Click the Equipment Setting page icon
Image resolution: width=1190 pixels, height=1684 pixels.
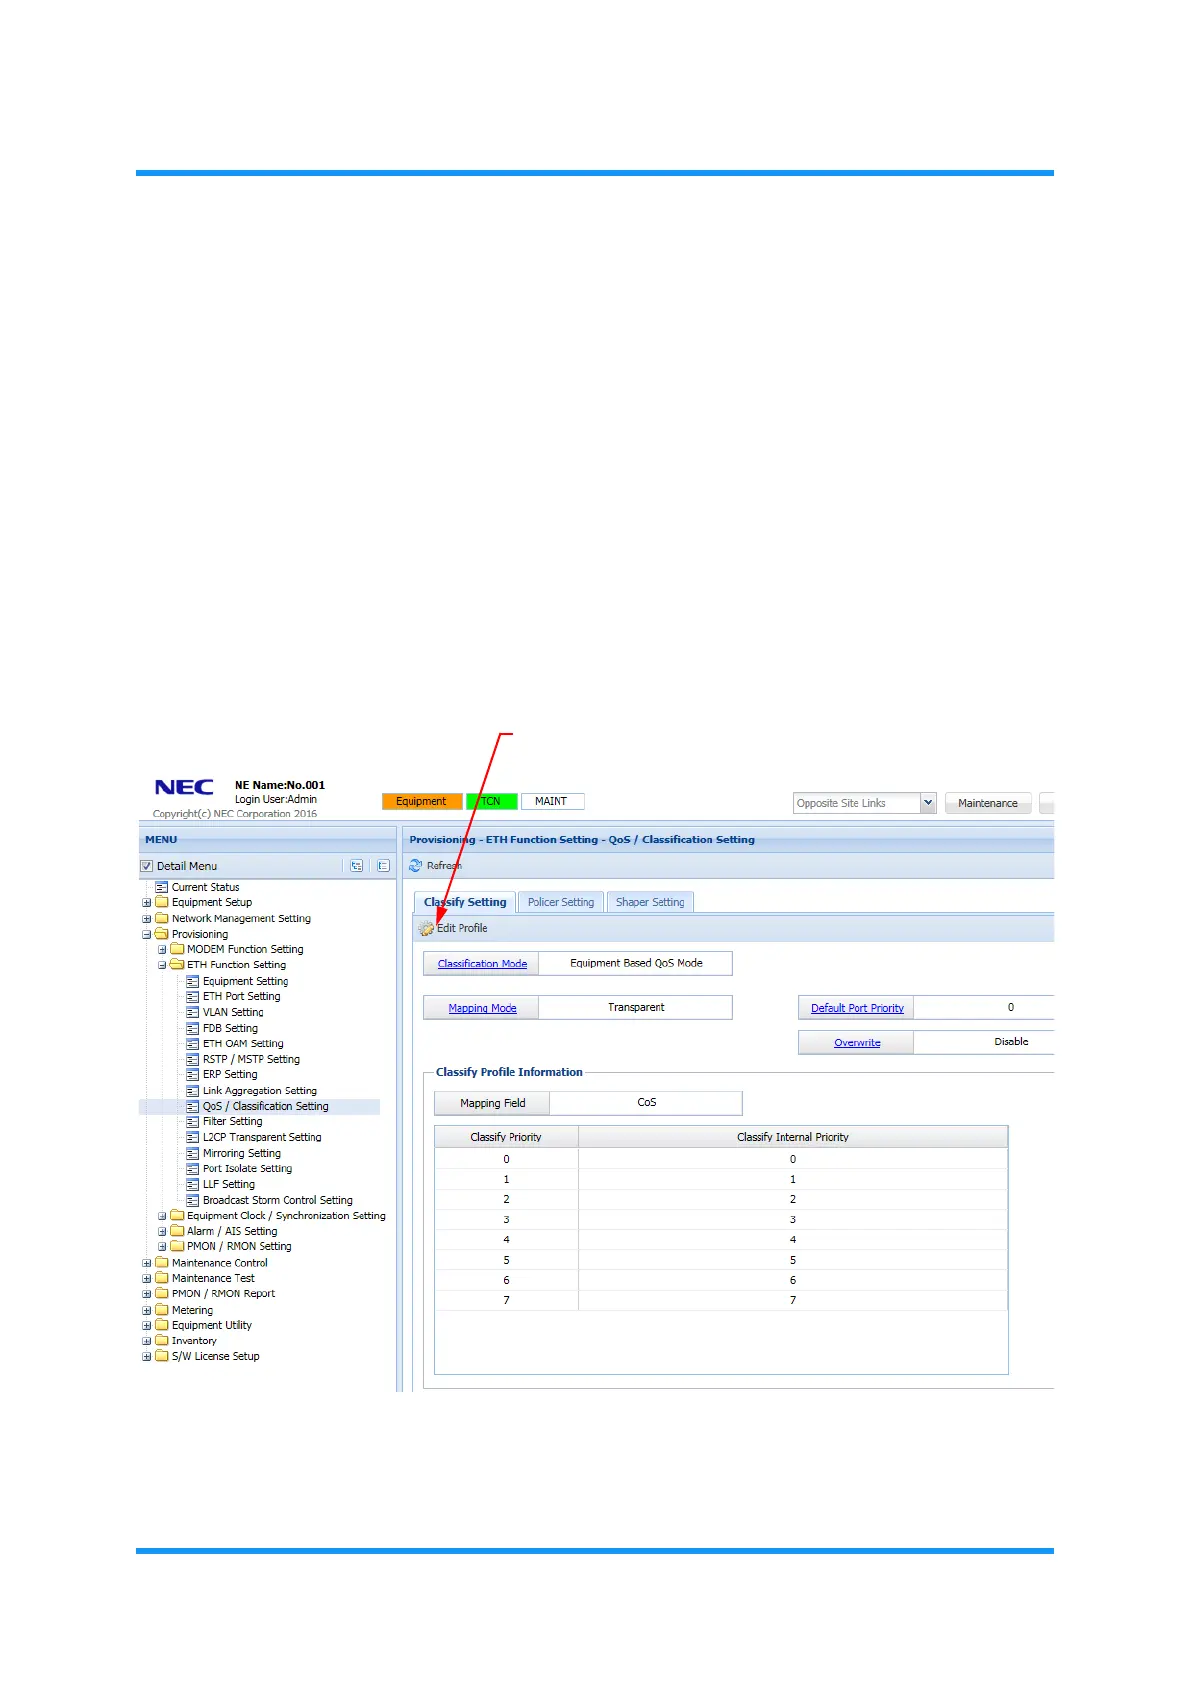click(192, 981)
